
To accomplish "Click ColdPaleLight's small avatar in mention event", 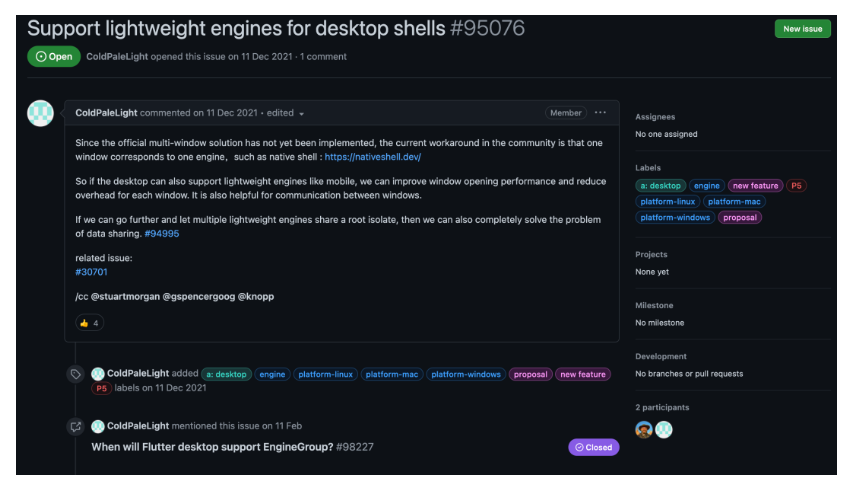I will click(x=98, y=426).
